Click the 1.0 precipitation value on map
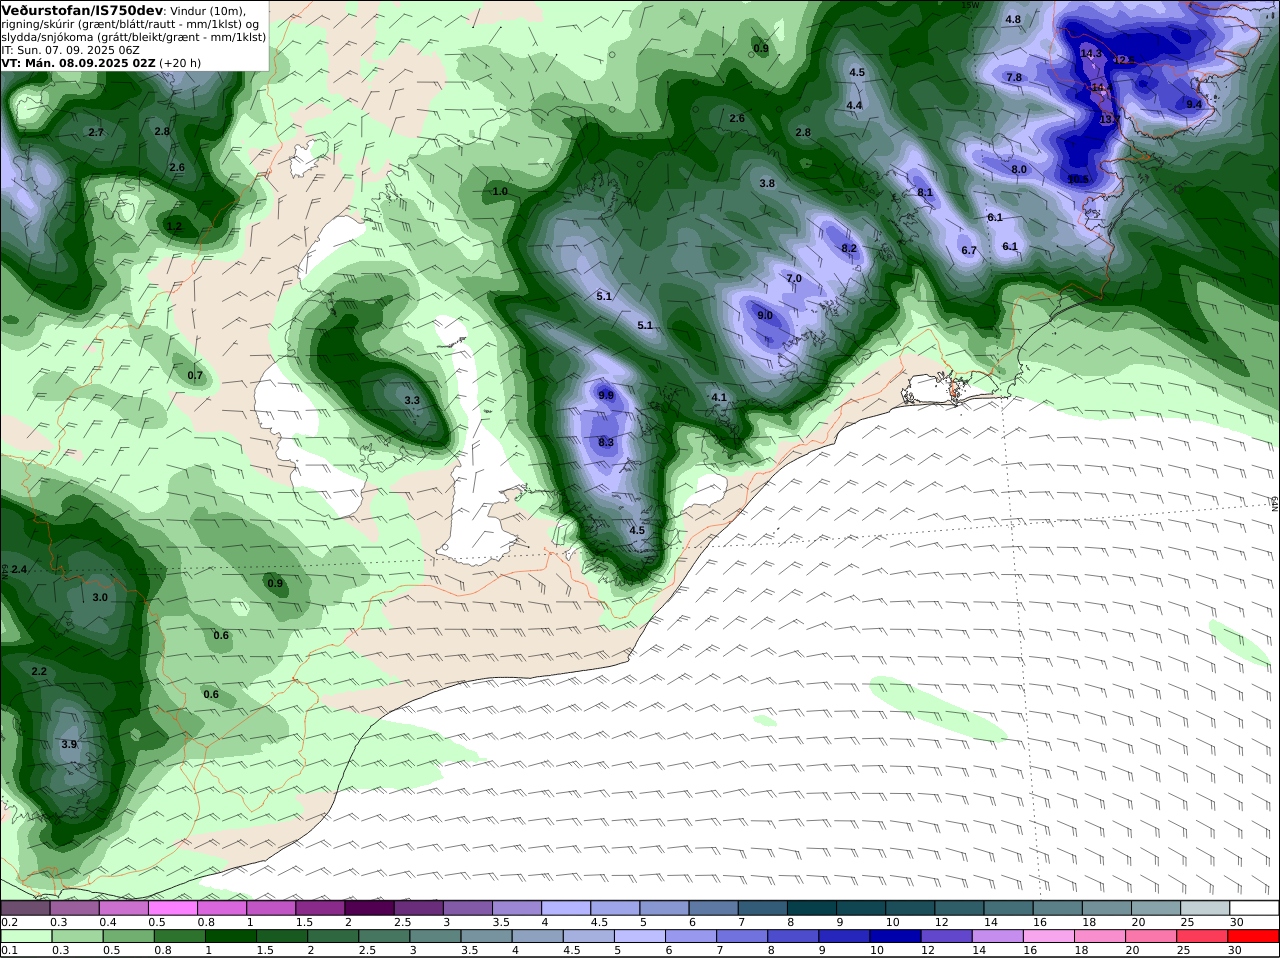Screen dimensions: 1280x958 pyautogui.click(x=500, y=191)
